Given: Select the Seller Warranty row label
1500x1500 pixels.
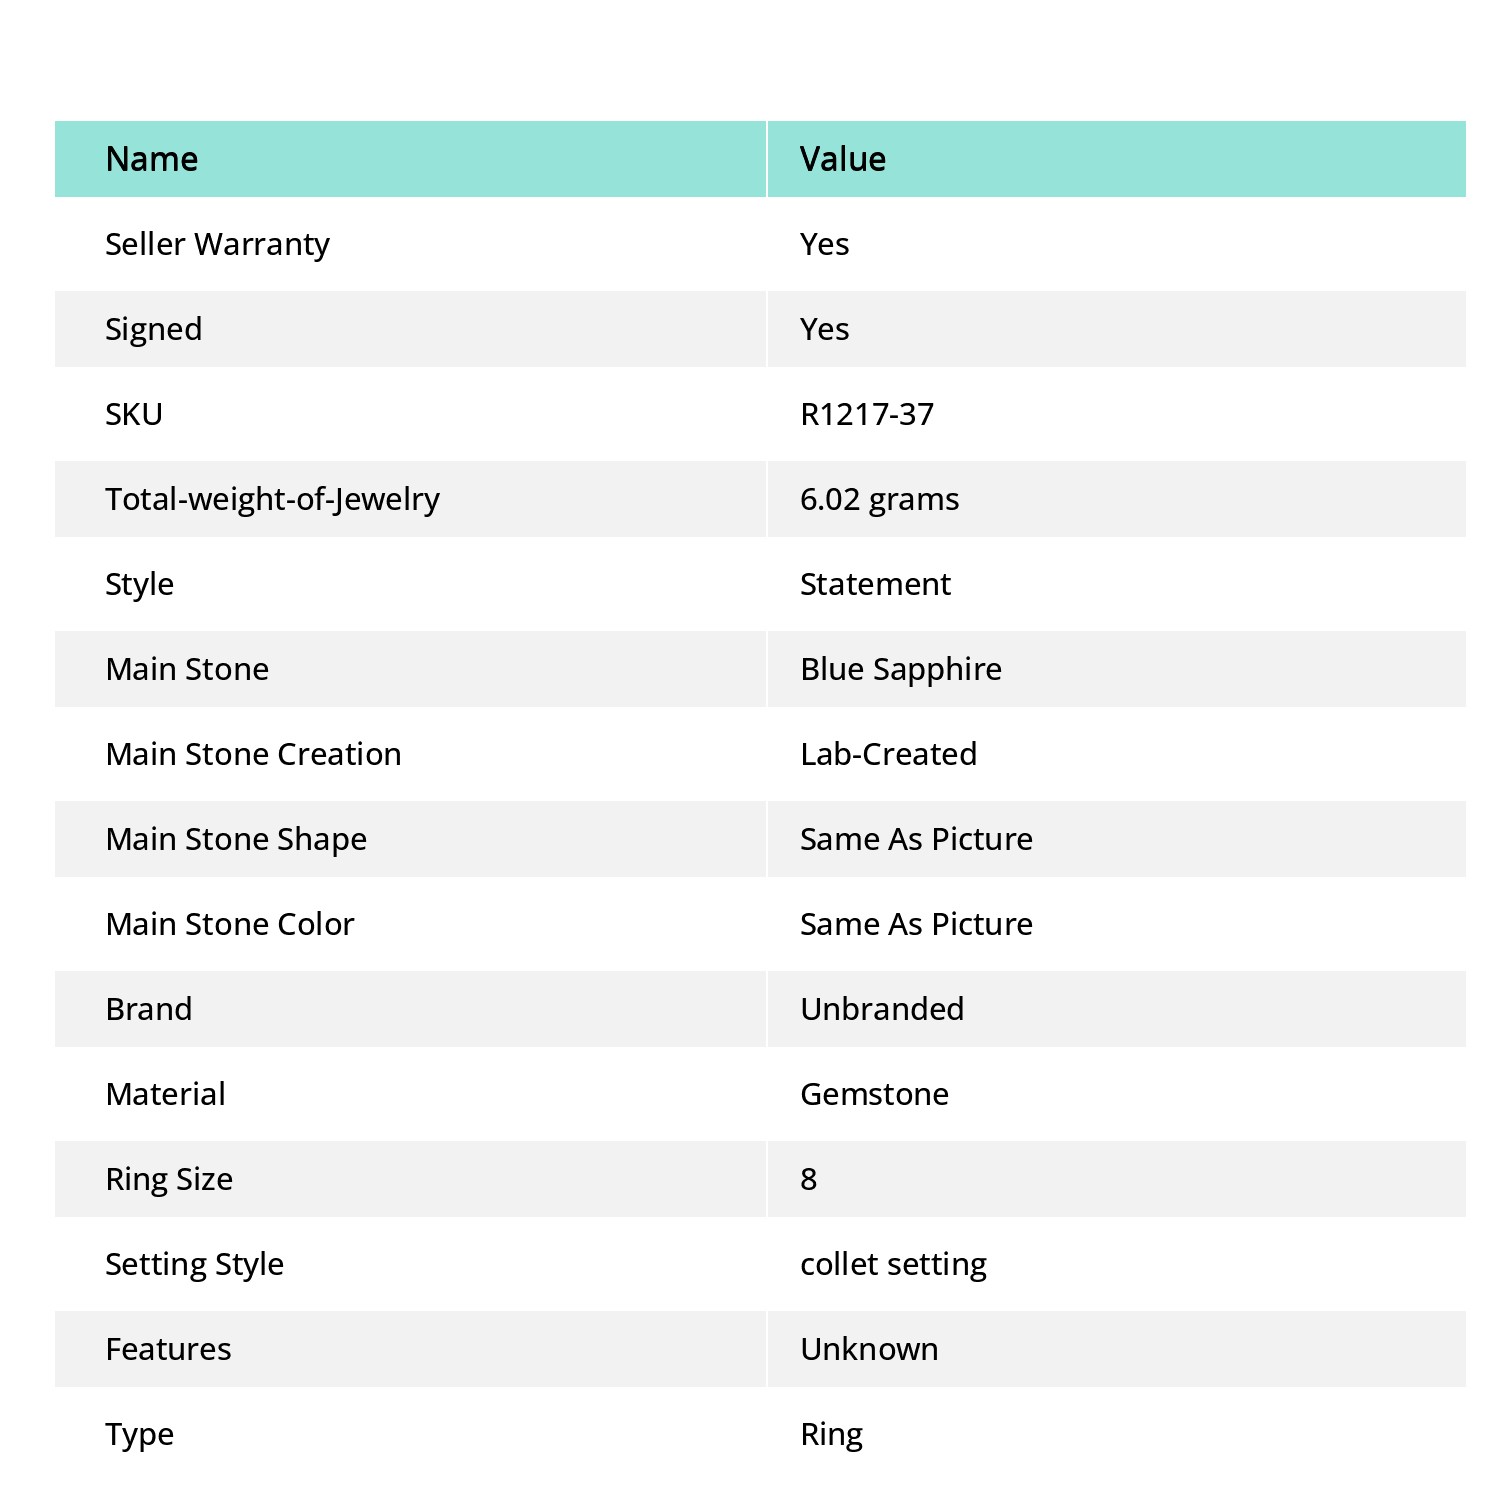Looking at the screenshot, I should pos(217,244).
